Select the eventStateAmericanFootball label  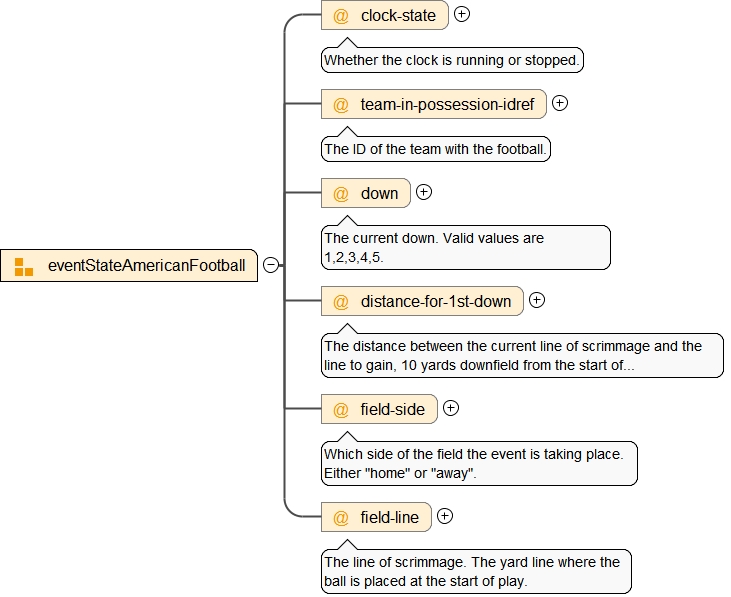coord(146,266)
